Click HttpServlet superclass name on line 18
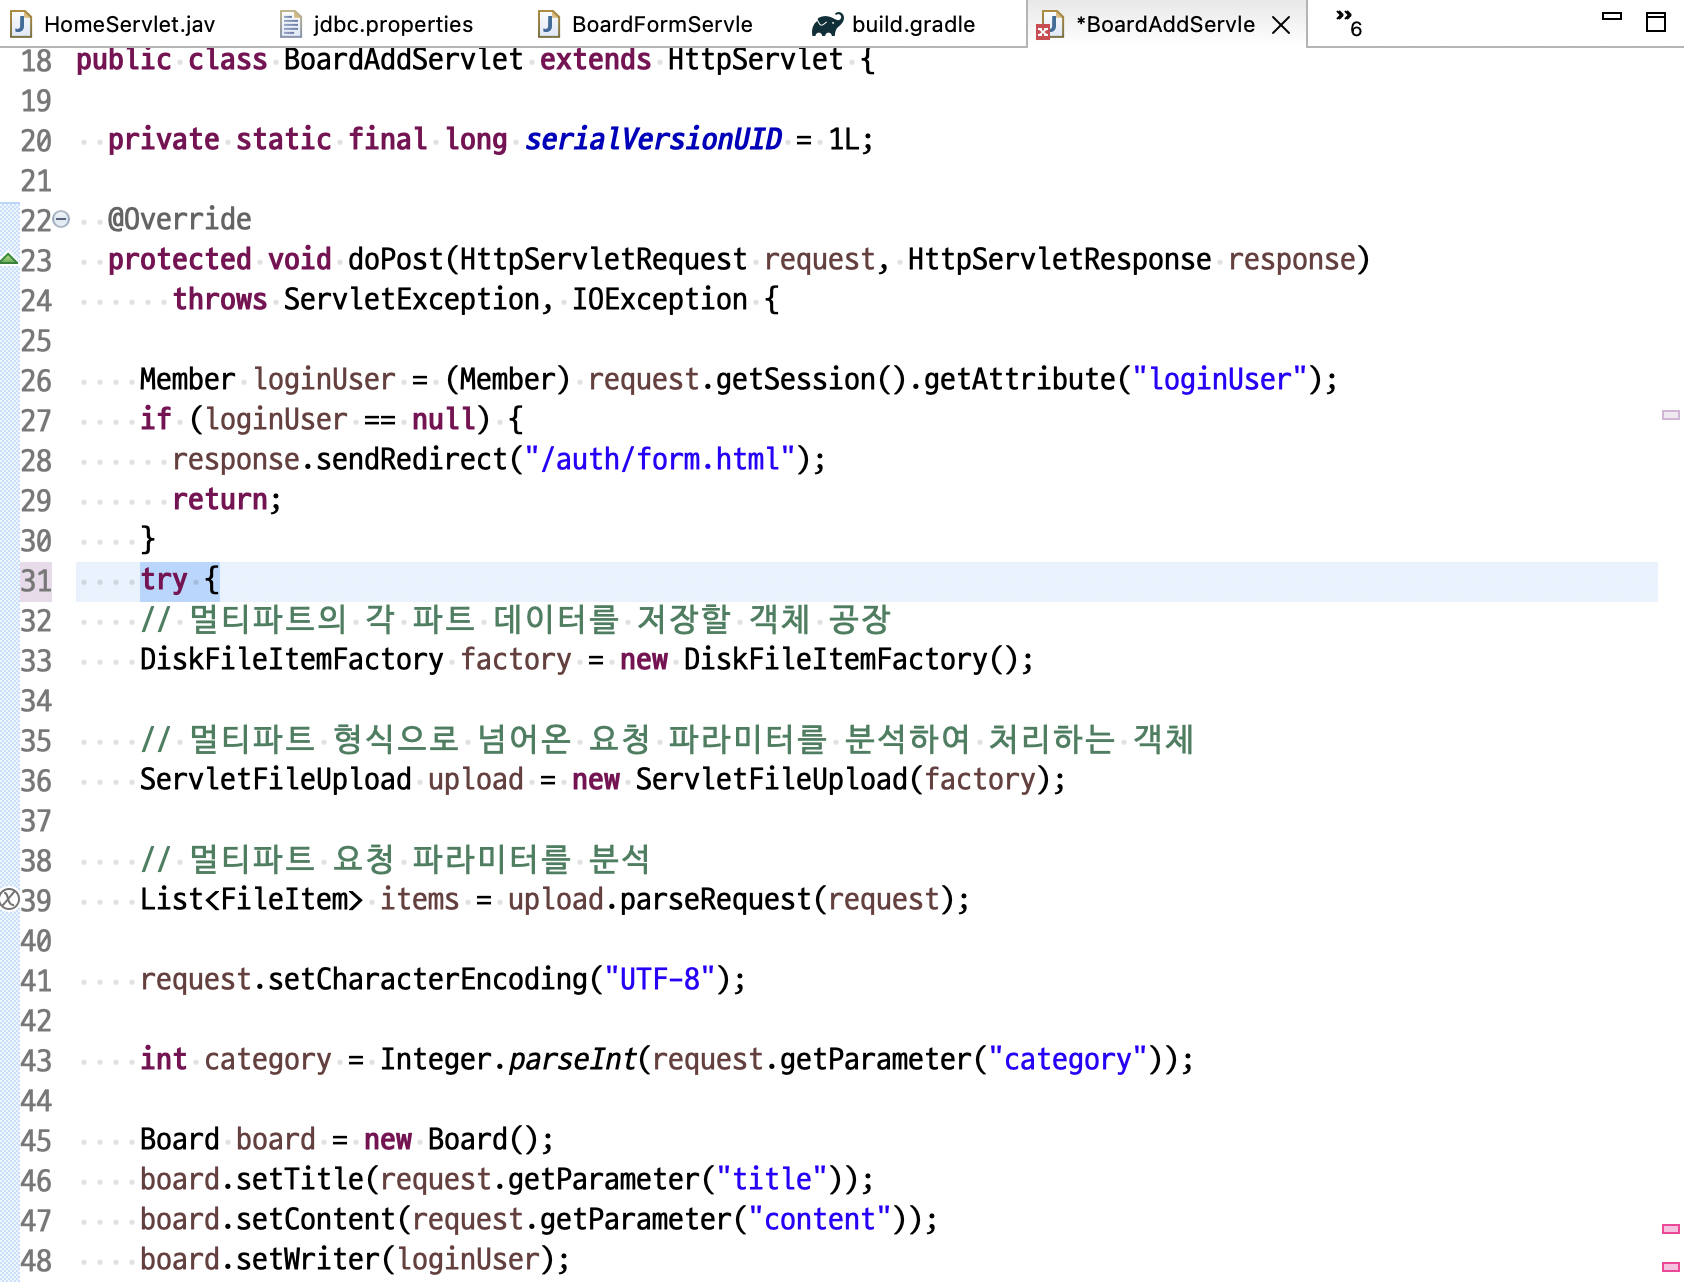The image size is (1684, 1282). 756,59
